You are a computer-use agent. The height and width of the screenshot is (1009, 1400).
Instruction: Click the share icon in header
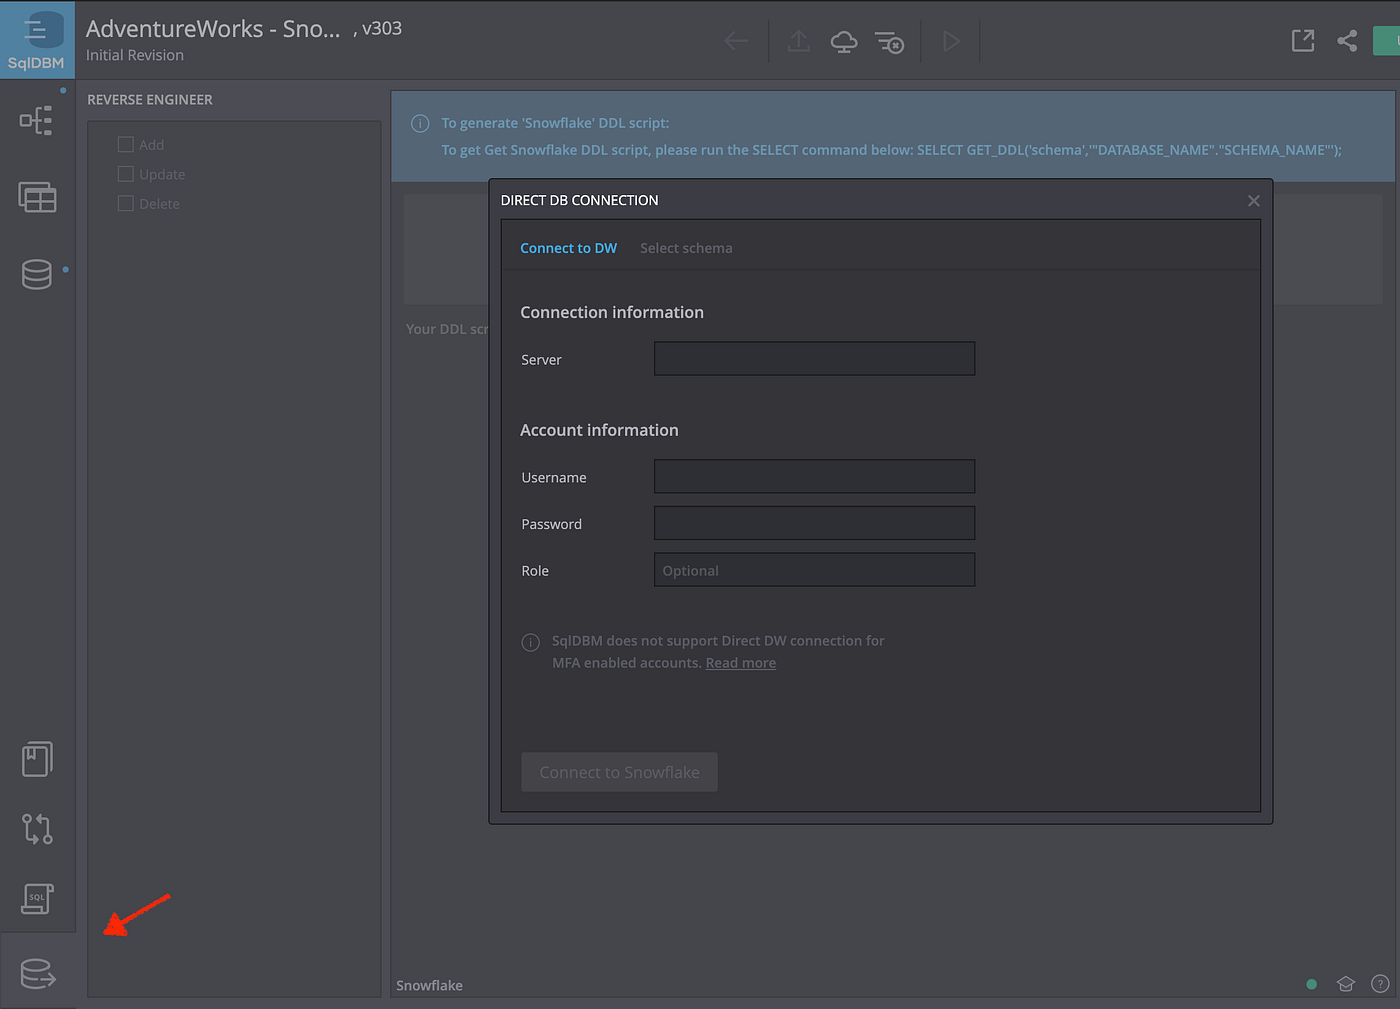[x=1347, y=40]
